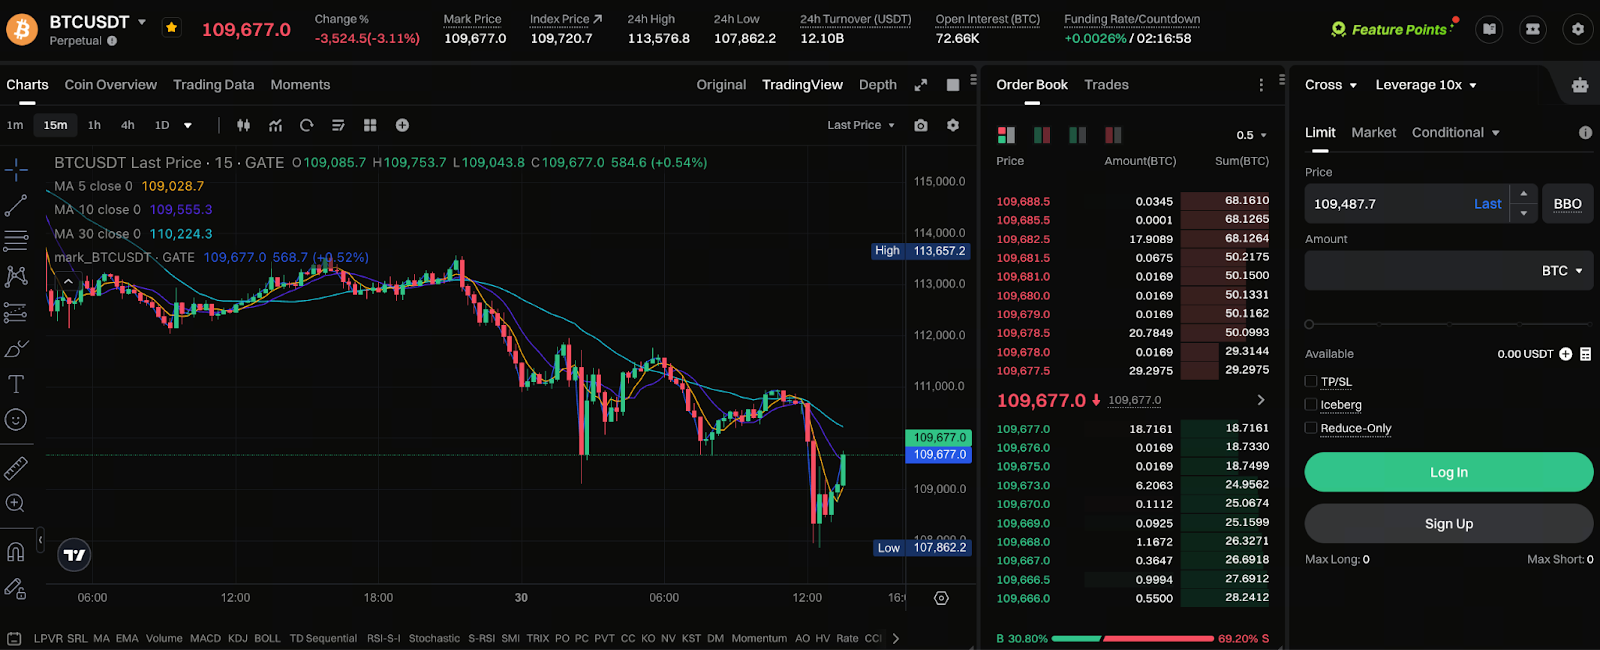
Task: Select the brush drawing tool
Action: [x=16, y=349]
